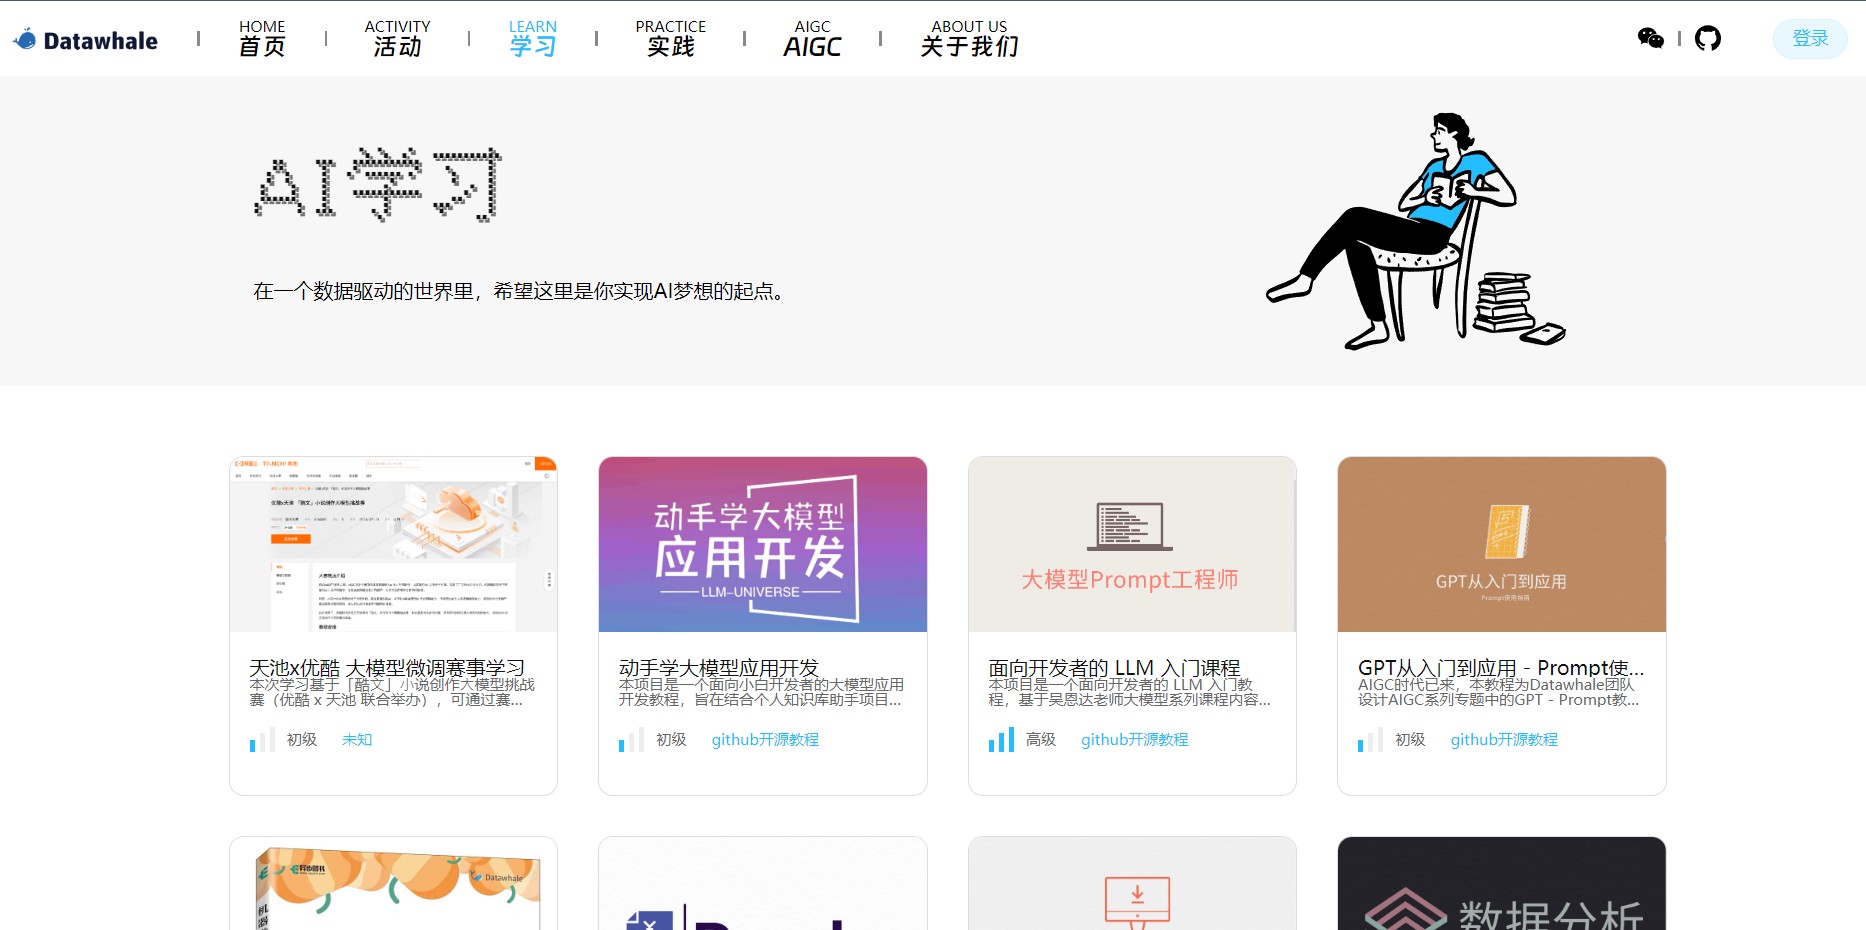The width and height of the screenshot is (1866, 930).
Task: Open github开源教程 link under 面向开发者的 LLM
Action: click(1135, 740)
